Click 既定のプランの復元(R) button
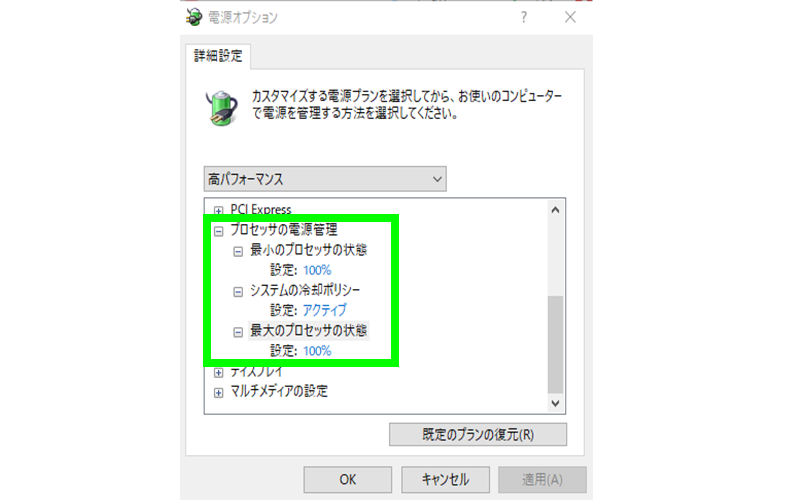 tap(478, 435)
